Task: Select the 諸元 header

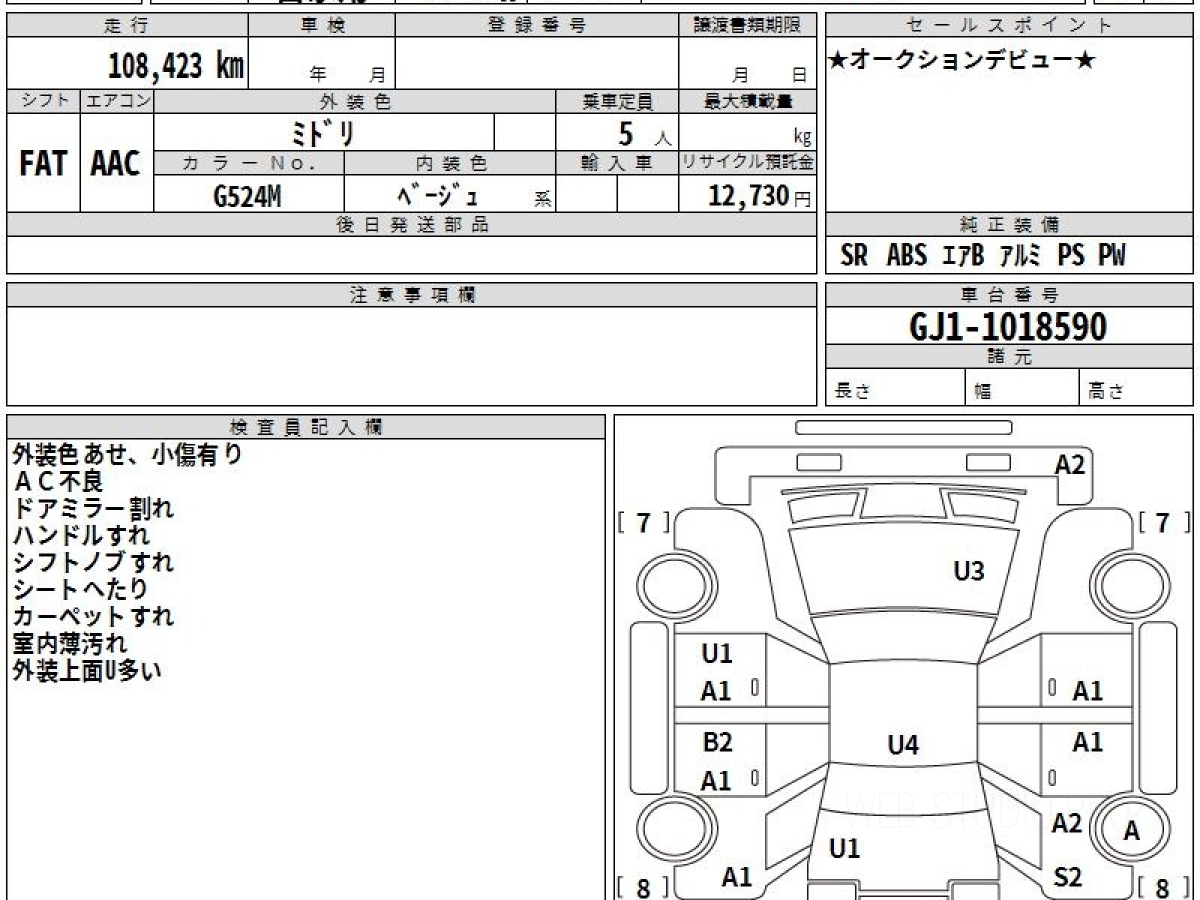Action: point(1010,358)
